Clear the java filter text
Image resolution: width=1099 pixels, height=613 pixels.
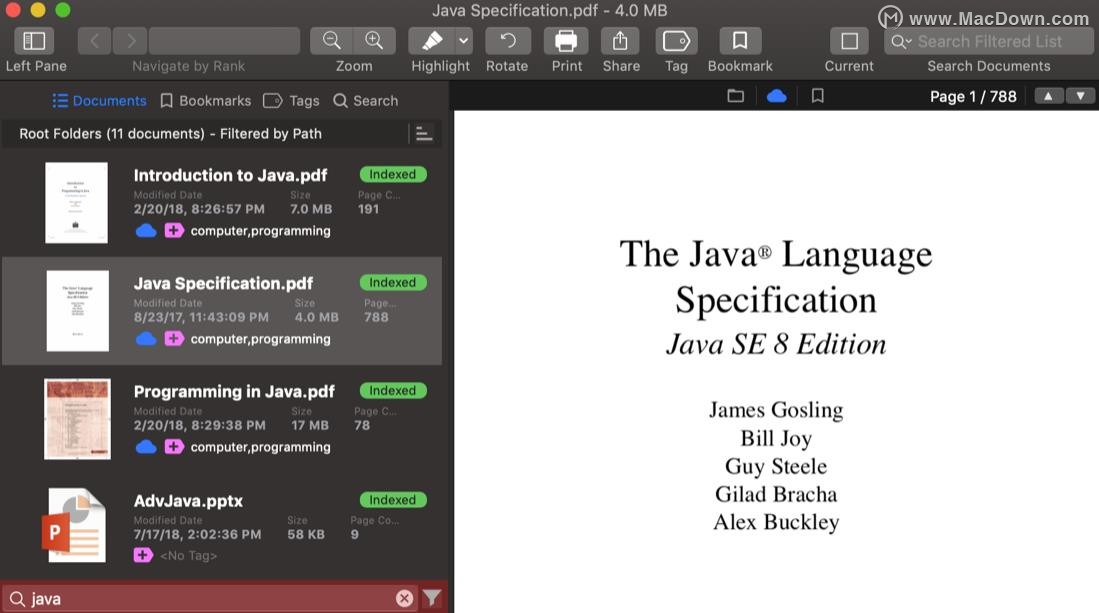404,598
